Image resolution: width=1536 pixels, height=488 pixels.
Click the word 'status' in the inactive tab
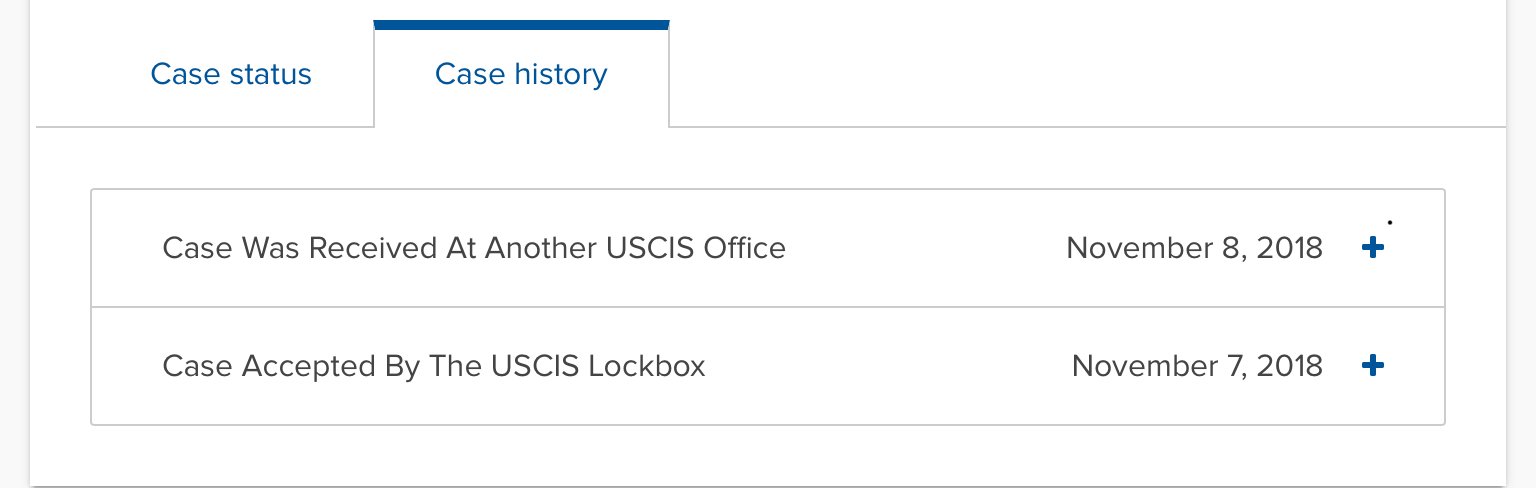point(272,75)
